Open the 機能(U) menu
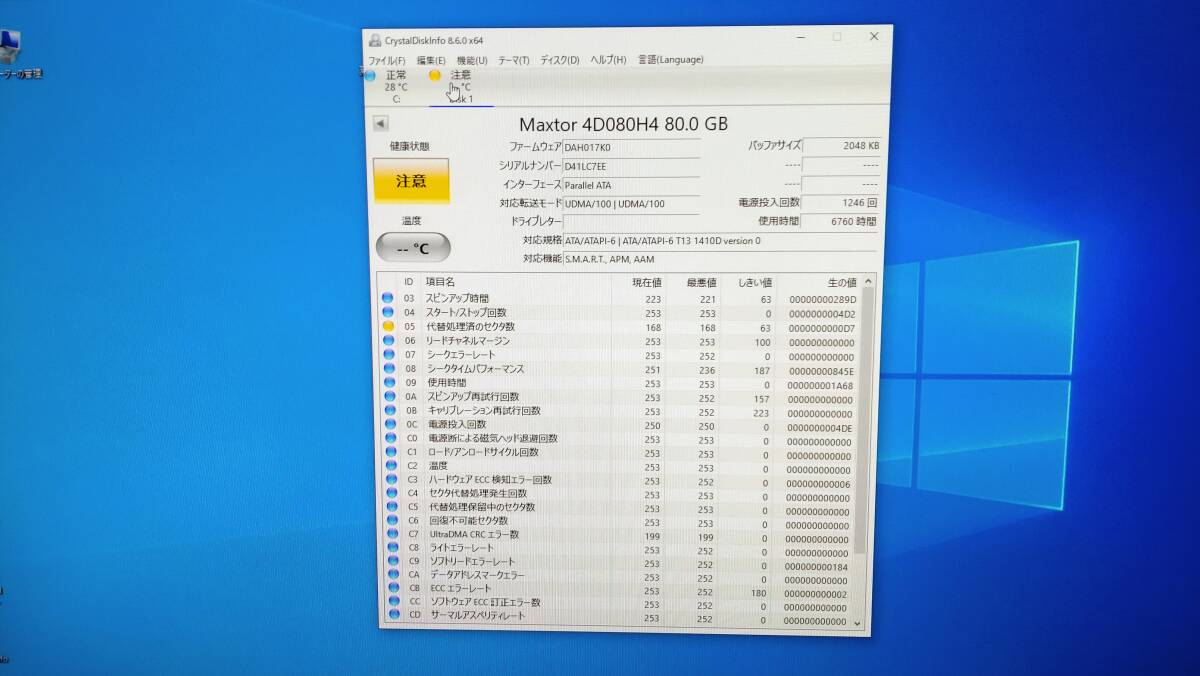The height and width of the screenshot is (676, 1200). pos(472,61)
